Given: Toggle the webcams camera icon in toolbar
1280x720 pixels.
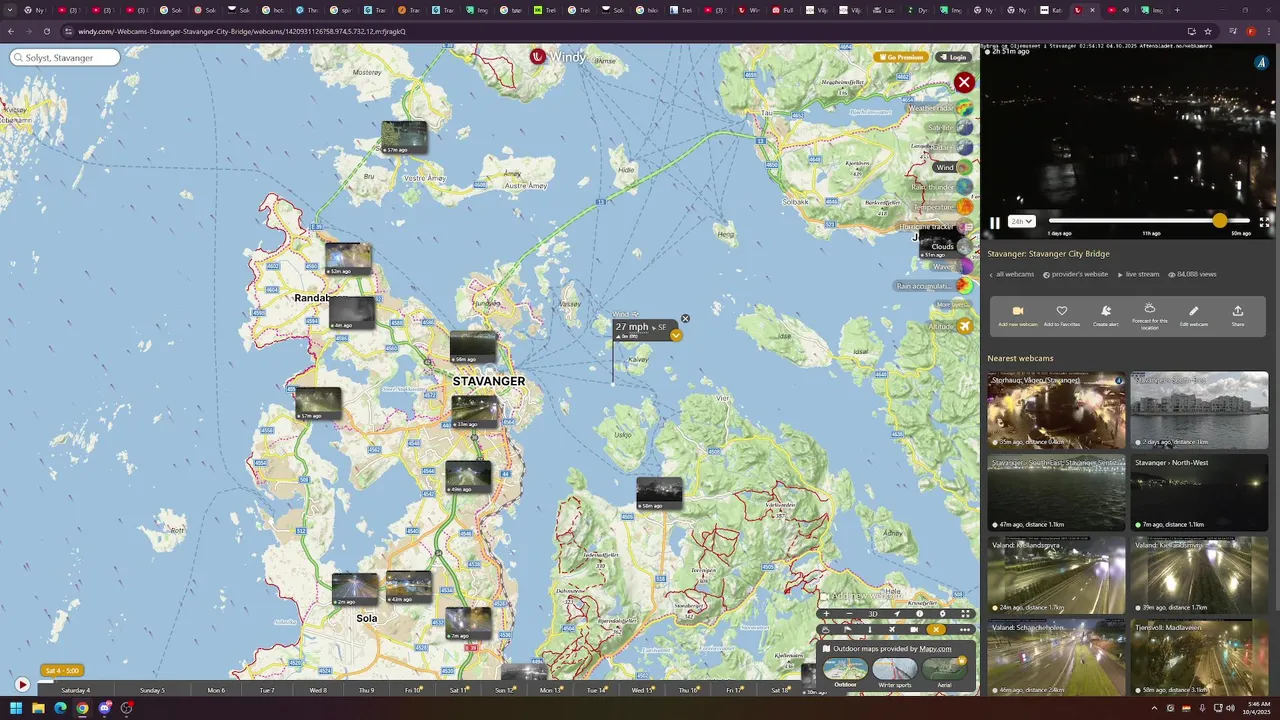Looking at the screenshot, I should point(914,630).
